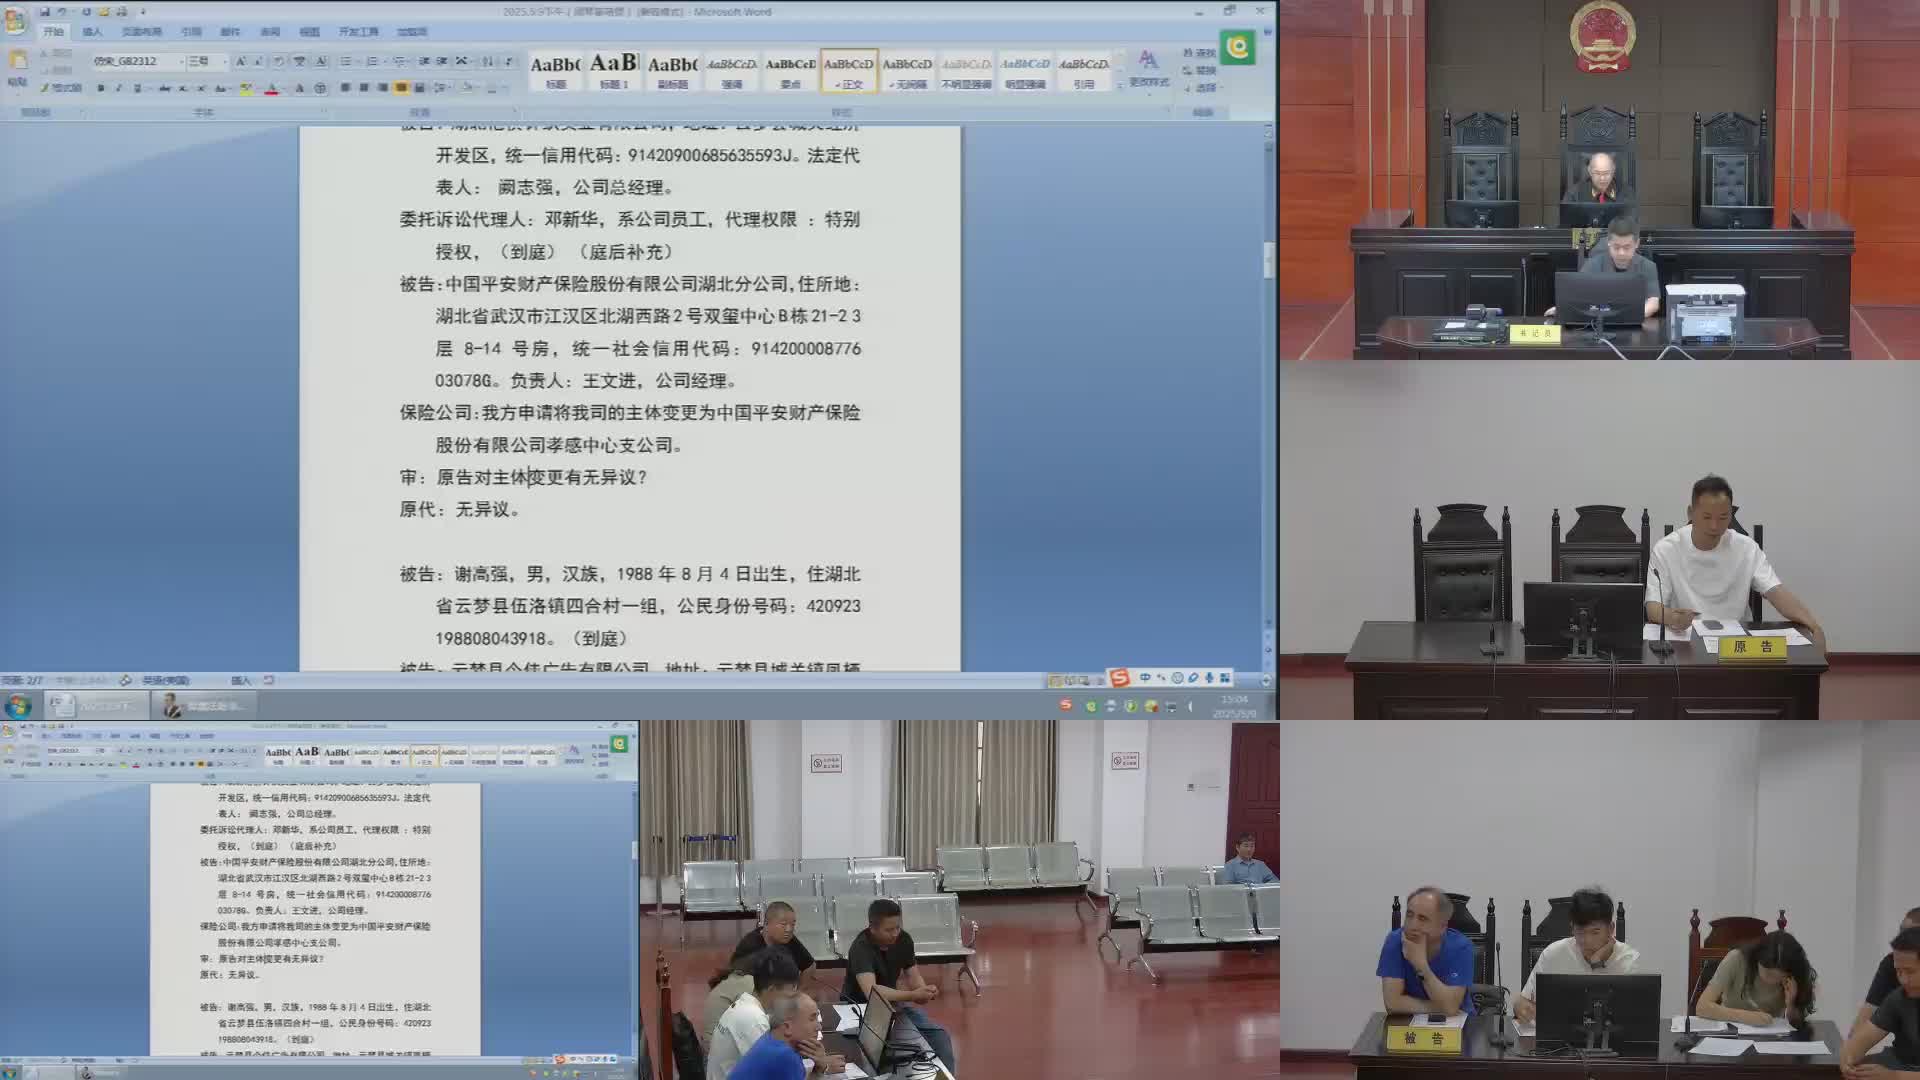Viewport: 1920px width, 1080px height.
Task: Click the Decrease Indent icon
Action: (x=424, y=61)
